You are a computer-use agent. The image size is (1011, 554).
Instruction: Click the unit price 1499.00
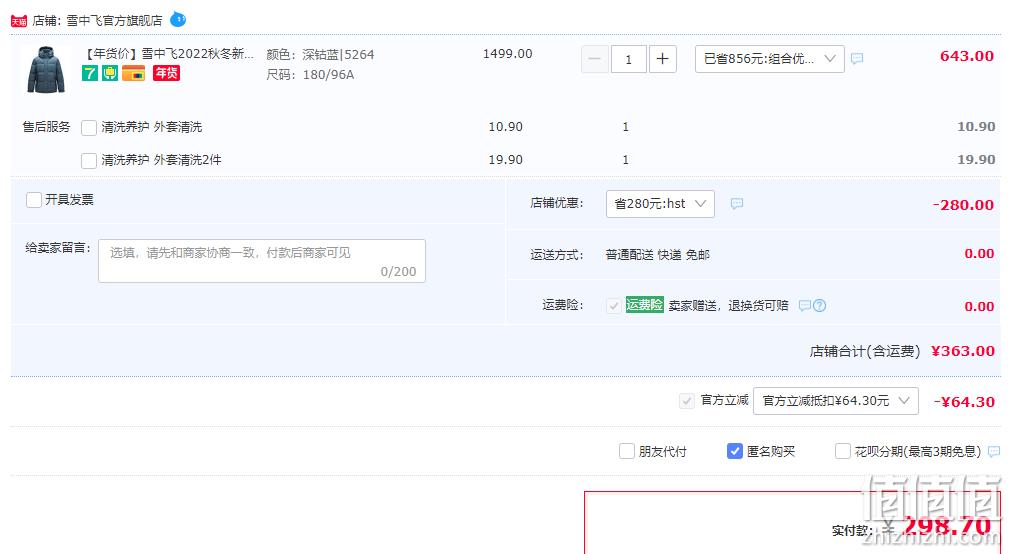(507, 54)
